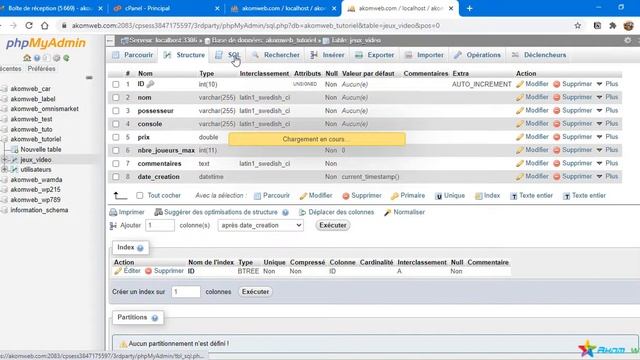This screenshot has height=360, width=640.
Task: Check the nbre_joueurs_max column checkbox
Action: [x=116, y=151]
